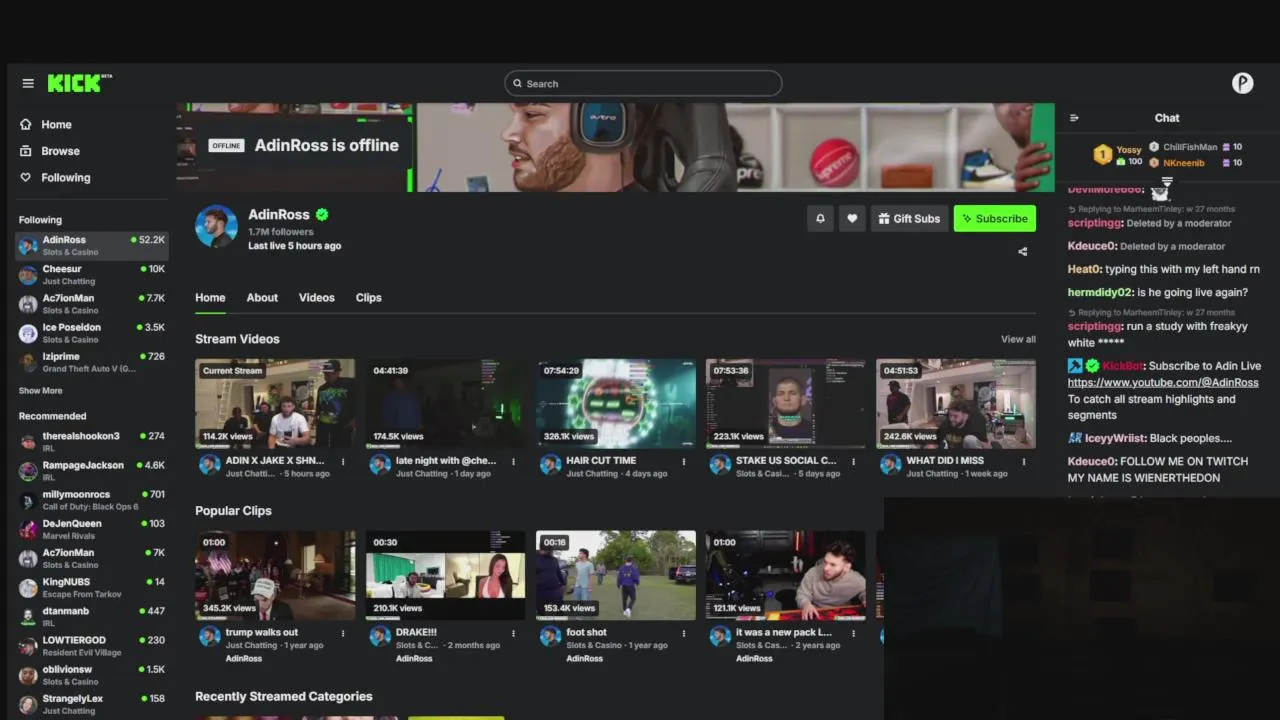Click the Heat0 username in chat
This screenshot has width=1280, height=720.
coord(1084,269)
